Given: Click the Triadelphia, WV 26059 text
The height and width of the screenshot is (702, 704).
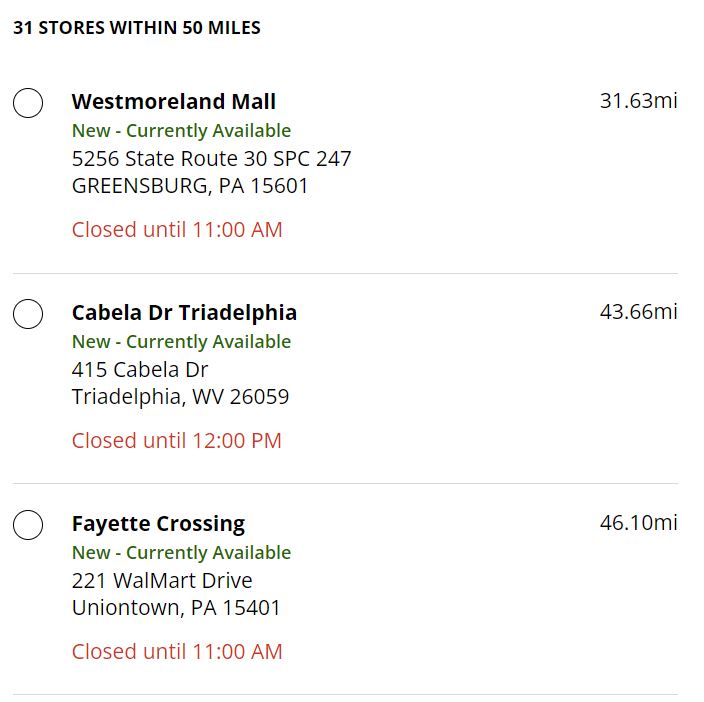Looking at the screenshot, I should (180, 397).
